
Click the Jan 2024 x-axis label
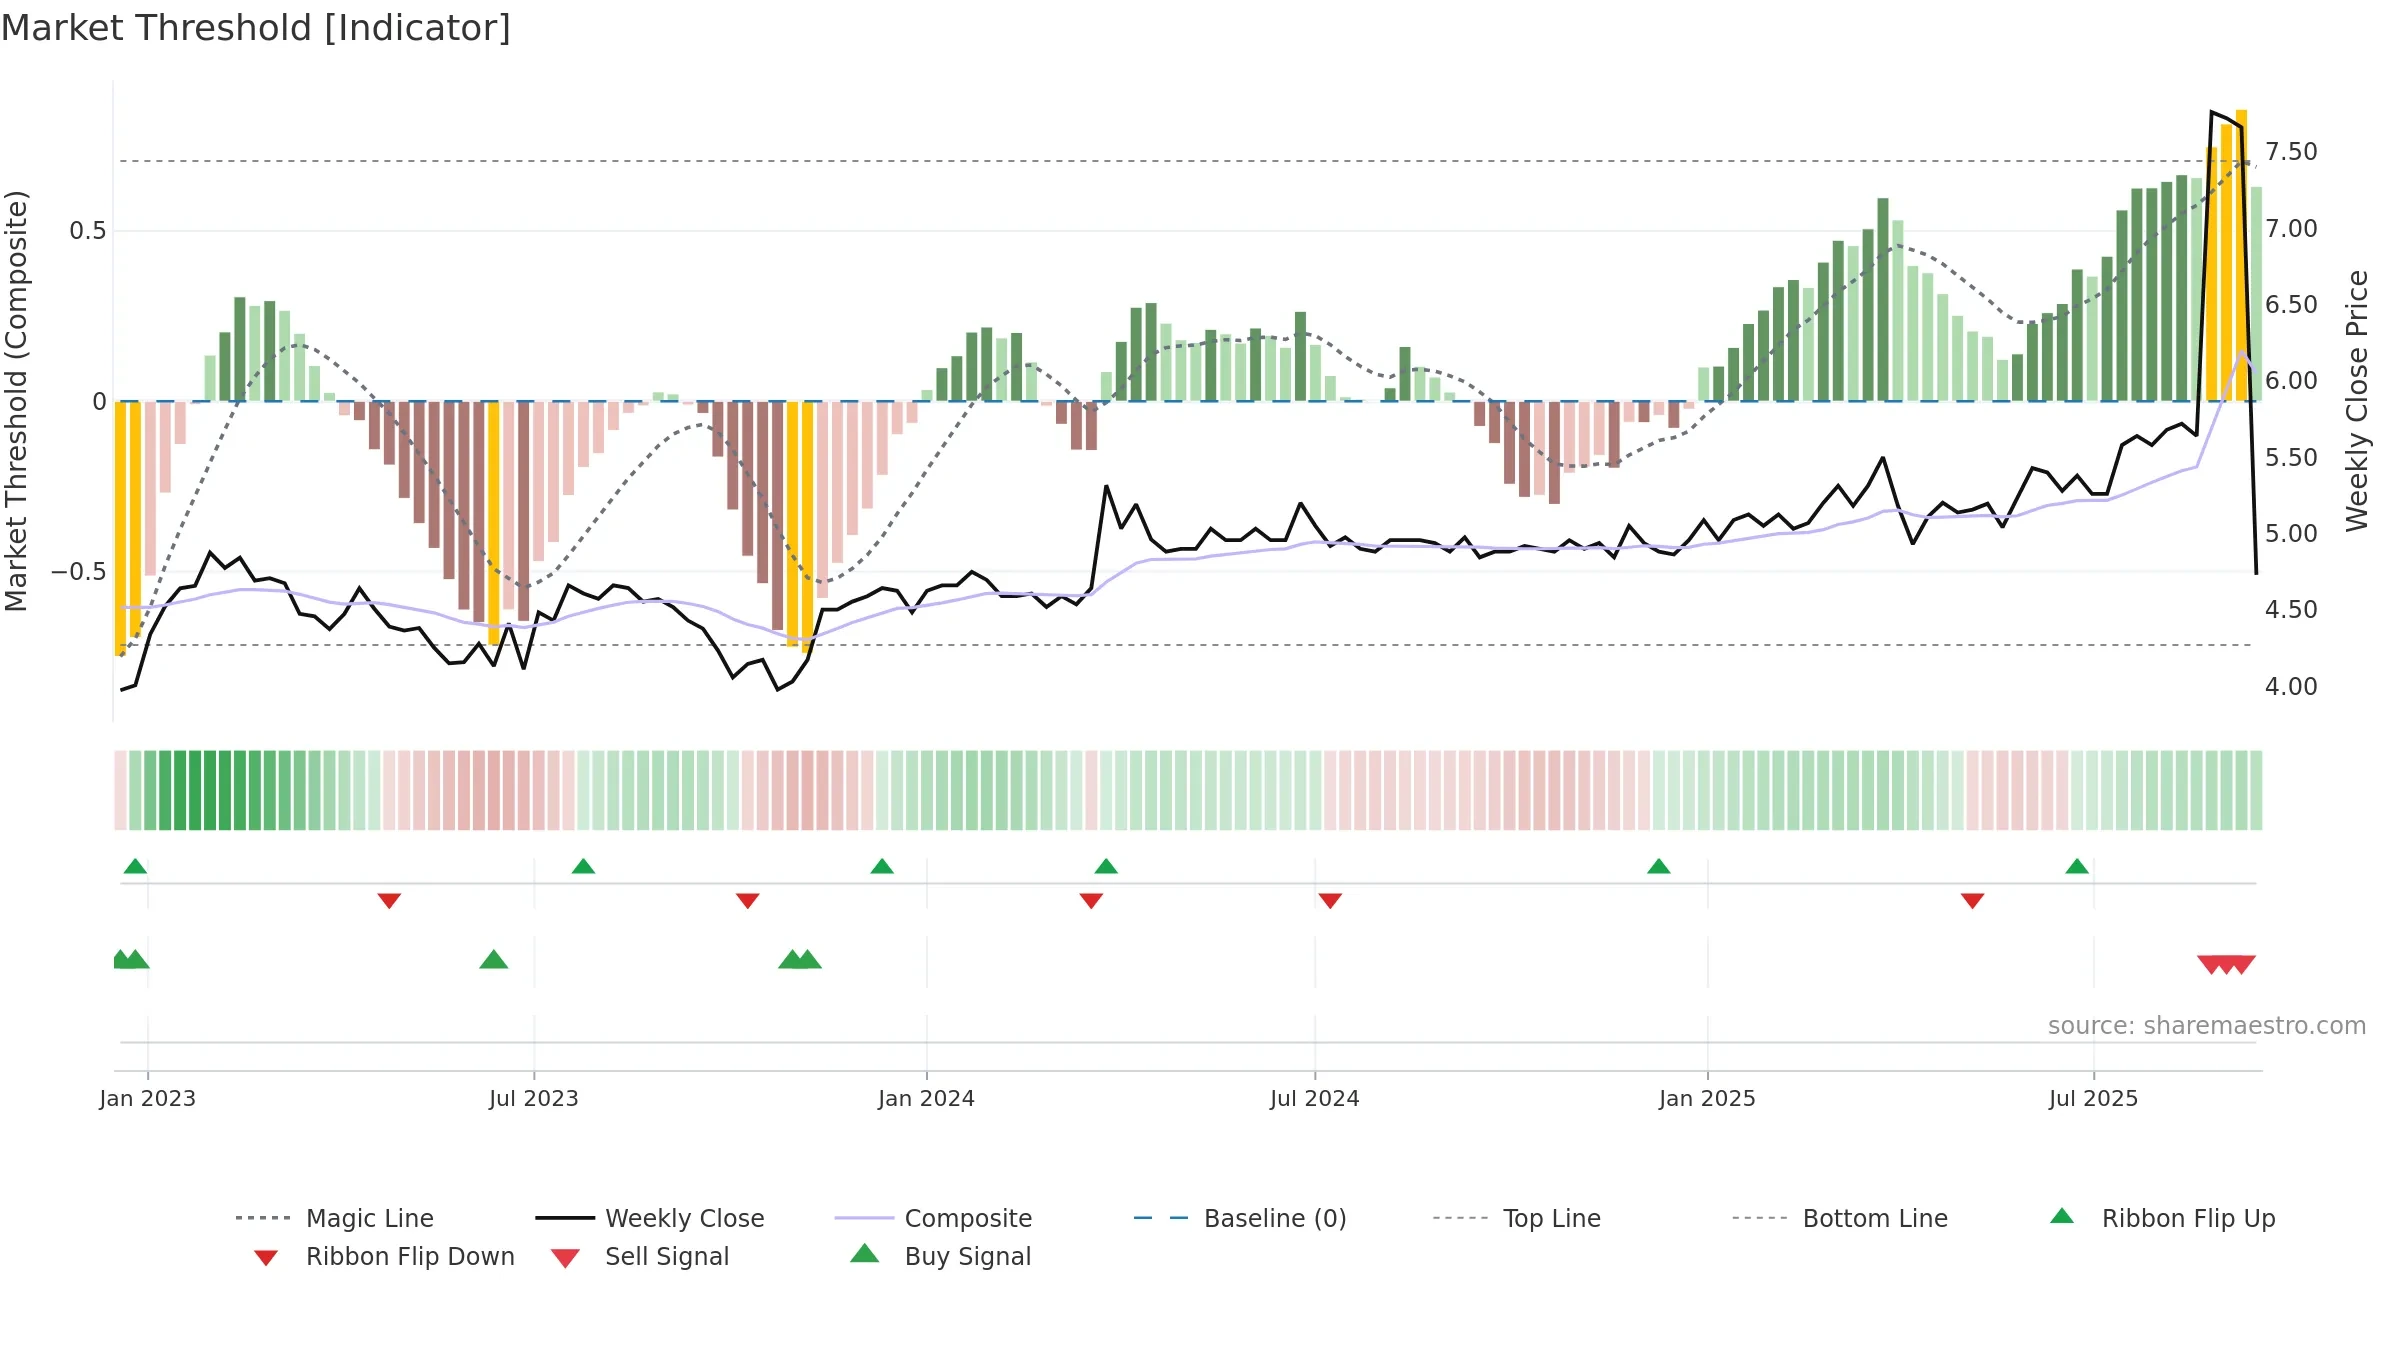click(x=927, y=1098)
